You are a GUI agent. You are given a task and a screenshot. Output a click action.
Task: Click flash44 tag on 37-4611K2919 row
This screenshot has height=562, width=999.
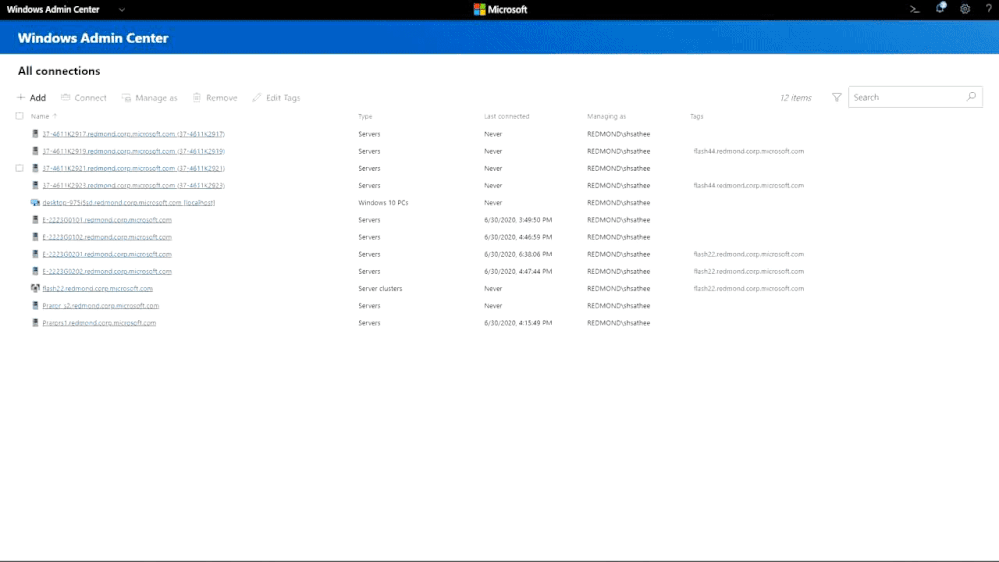coord(749,151)
